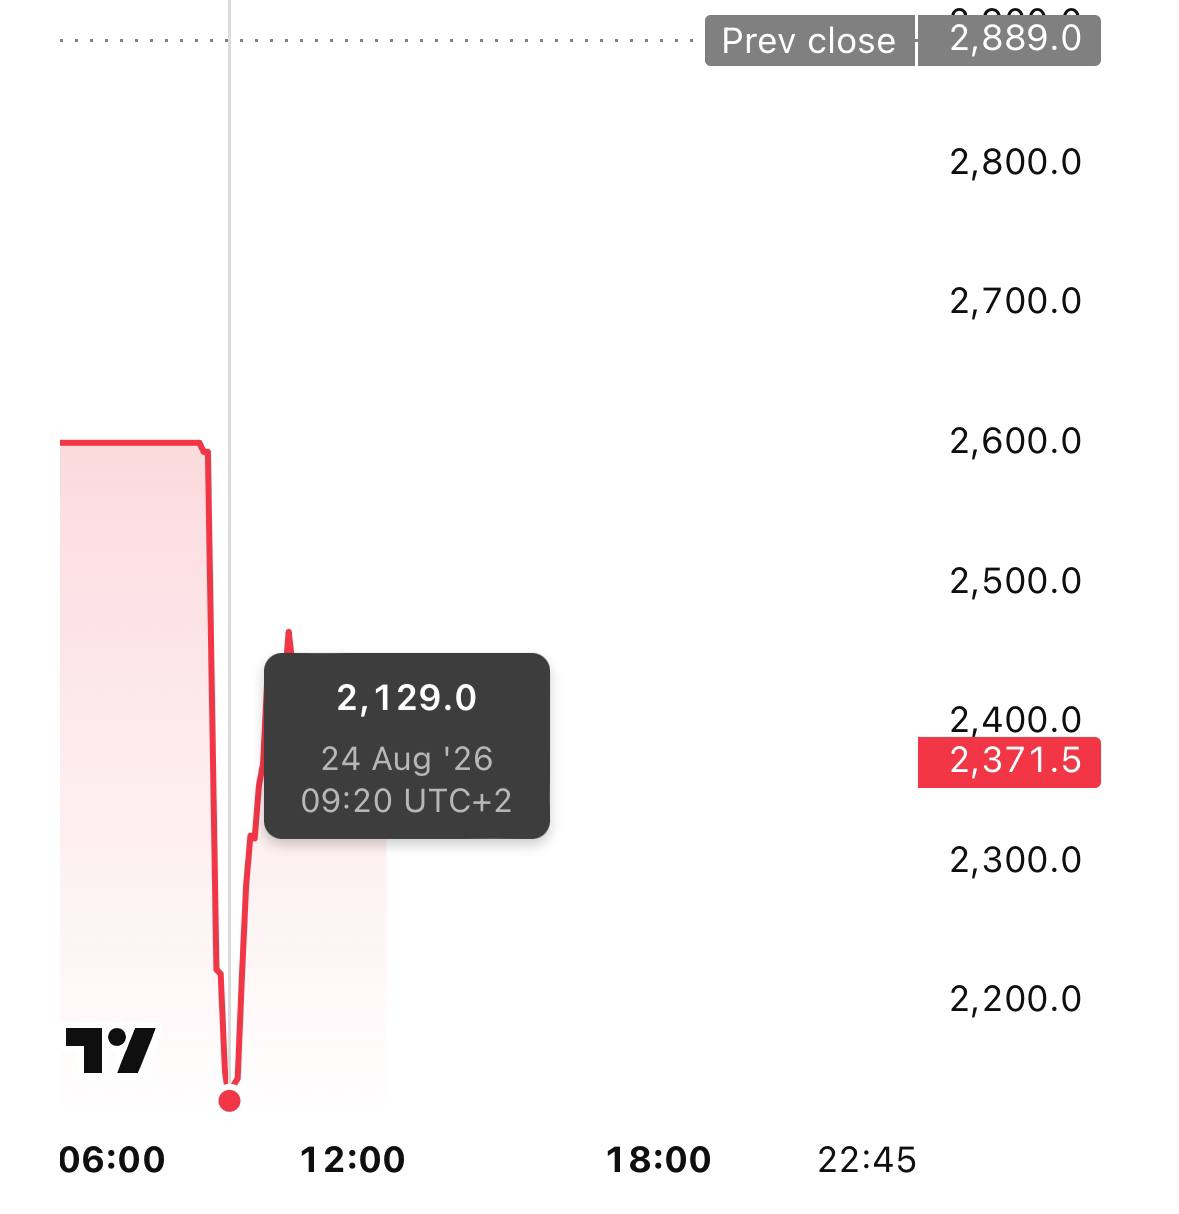The height and width of the screenshot is (1214, 1179).
Task: Click the 2,500.0 price axis label
Action: click(1016, 581)
